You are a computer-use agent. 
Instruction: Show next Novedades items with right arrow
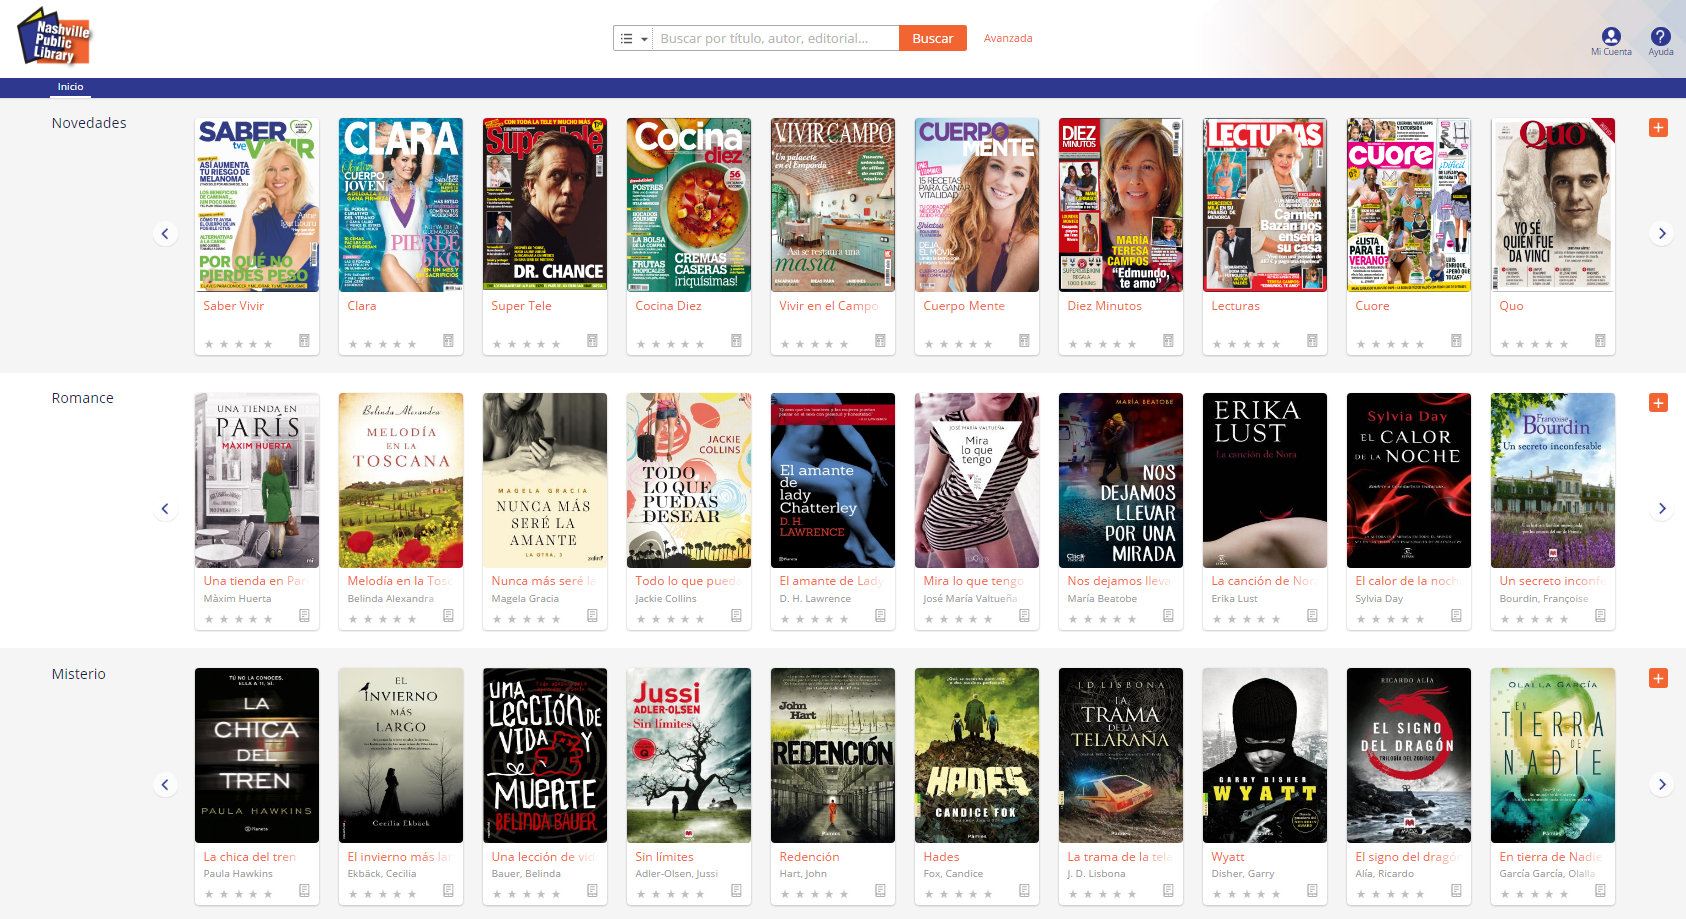(1662, 234)
